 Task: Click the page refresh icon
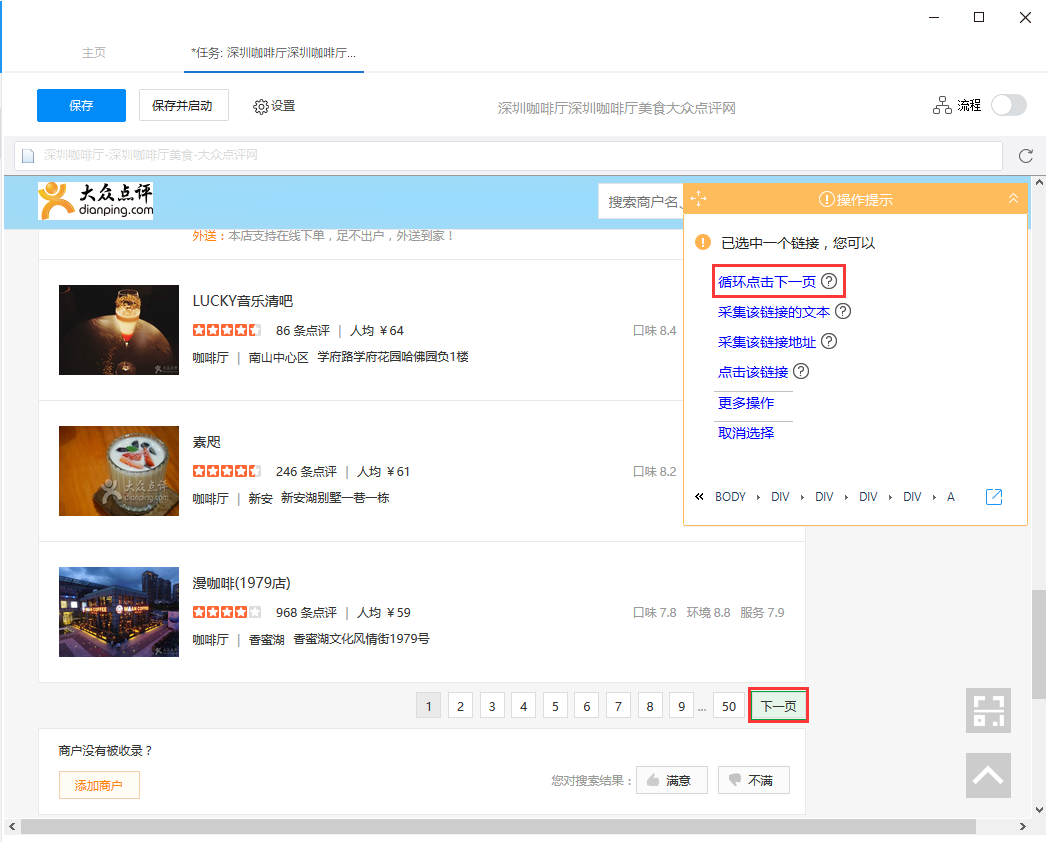1026,156
